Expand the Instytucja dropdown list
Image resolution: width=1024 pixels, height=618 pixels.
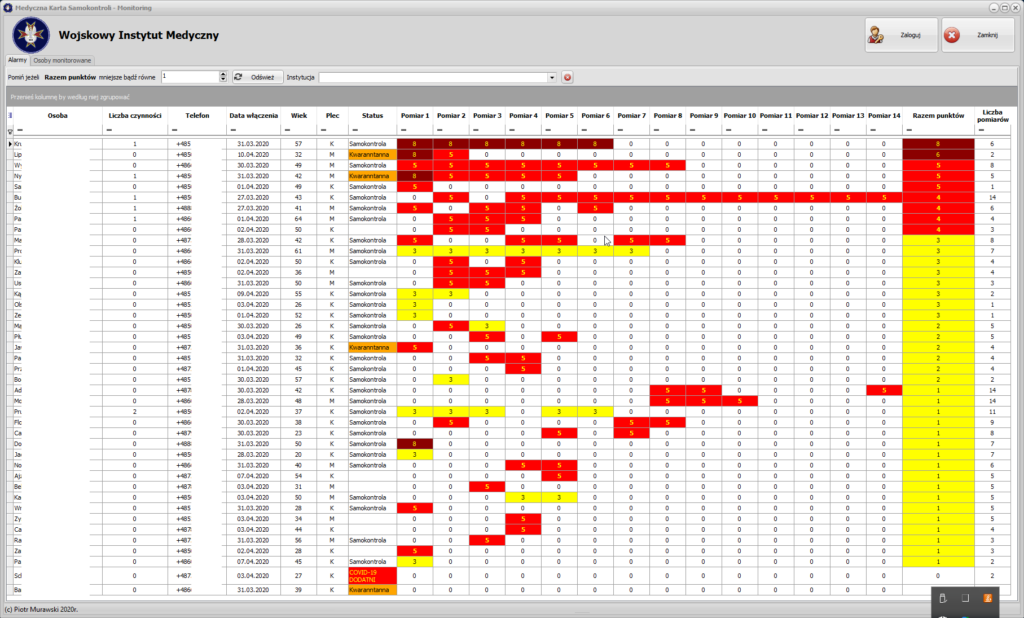point(551,77)
